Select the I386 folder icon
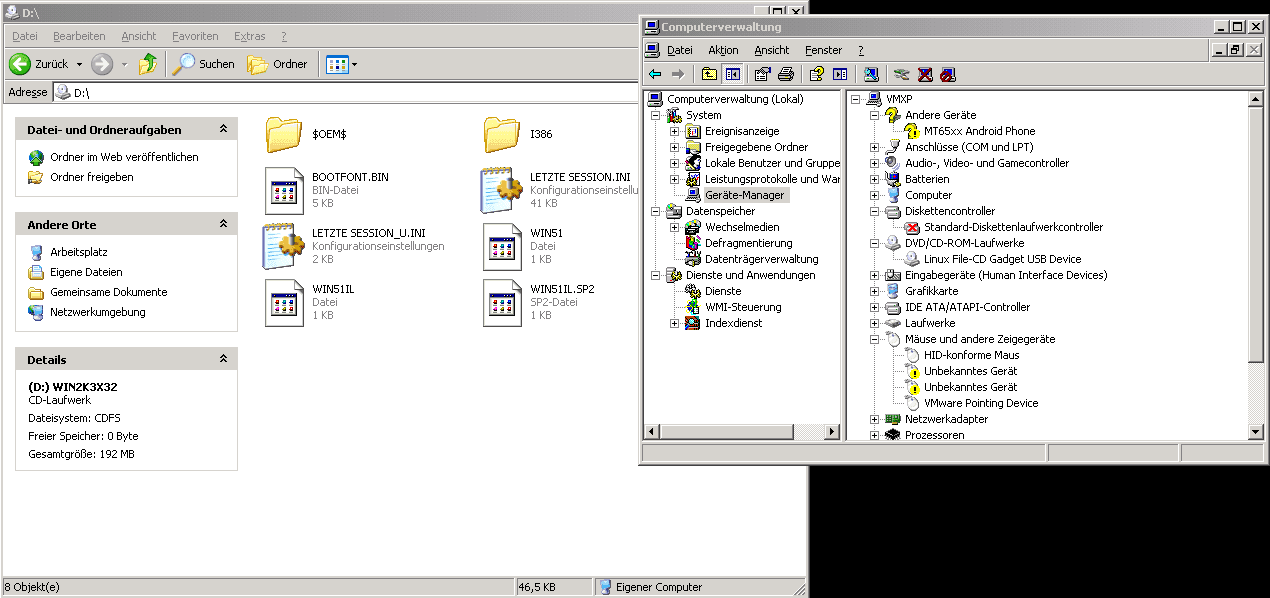The width and height of the screenshot is (1270, 598). coord(502,133)
